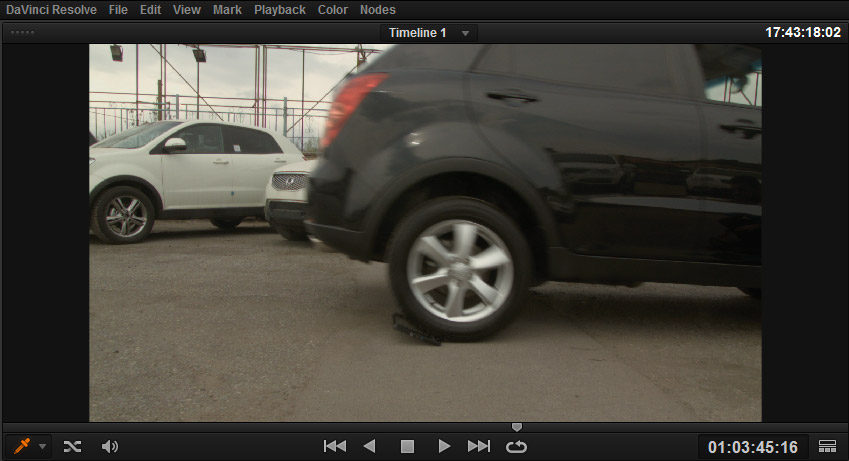Click the viewer image of the black car

[x=425, y=233]
